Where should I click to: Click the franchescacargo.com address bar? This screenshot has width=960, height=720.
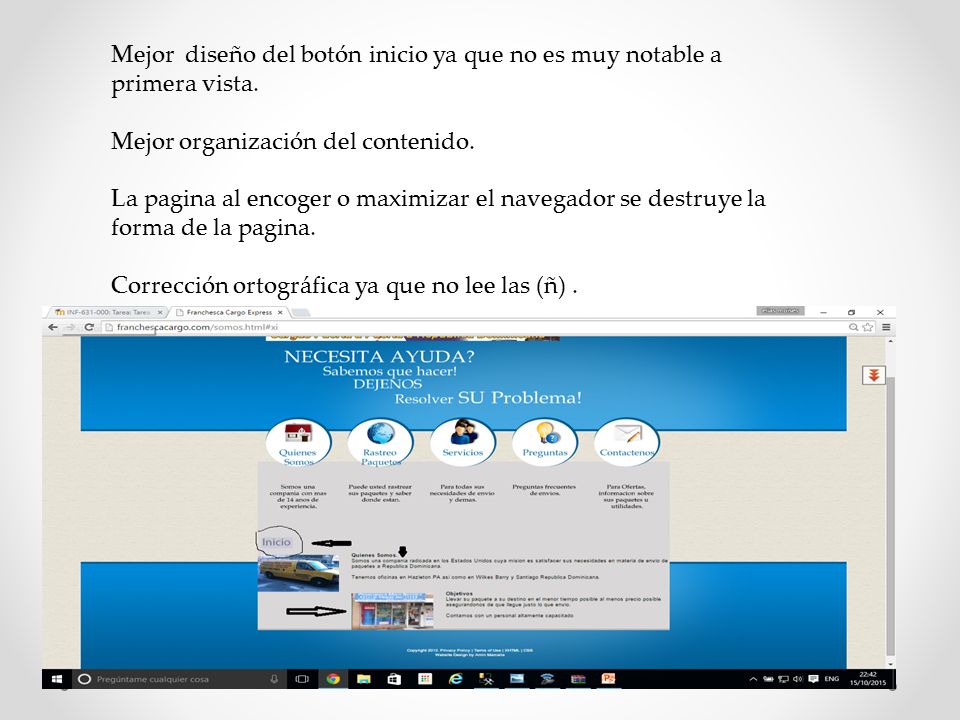pyautogui.click(x=478, y=327)
